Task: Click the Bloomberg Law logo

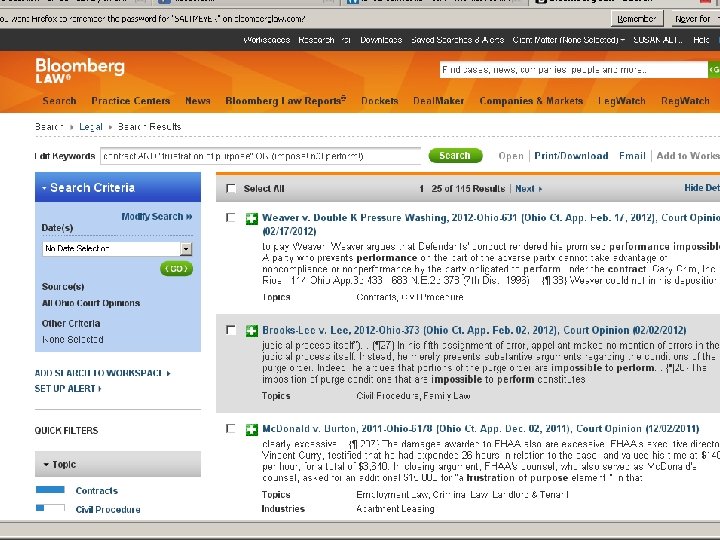Action: [80, 70]
